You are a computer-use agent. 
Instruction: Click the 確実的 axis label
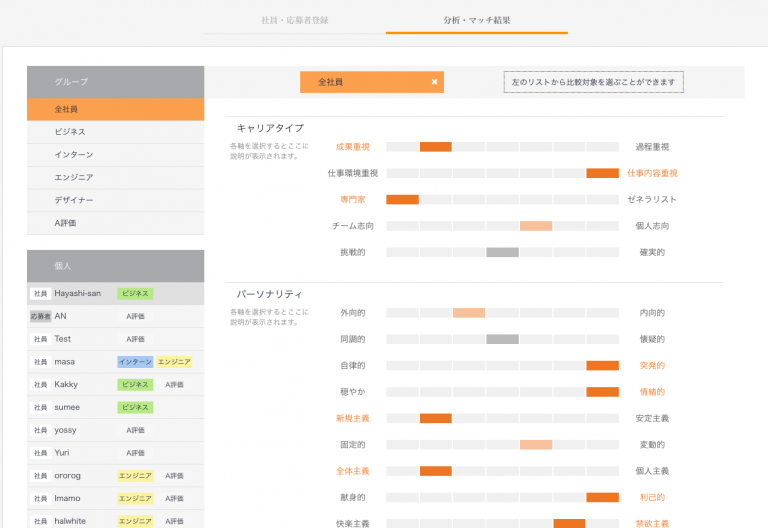(x=652, y=252)
